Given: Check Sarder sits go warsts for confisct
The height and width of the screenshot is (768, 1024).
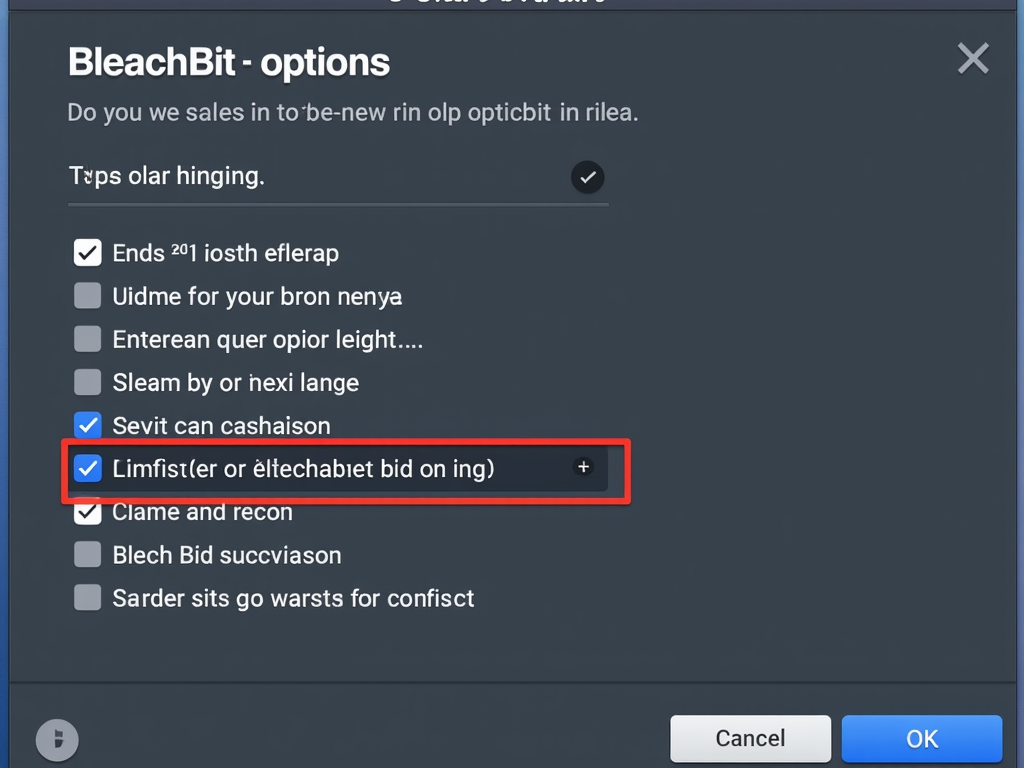Looking at the screenshot, I should (88, 598).
